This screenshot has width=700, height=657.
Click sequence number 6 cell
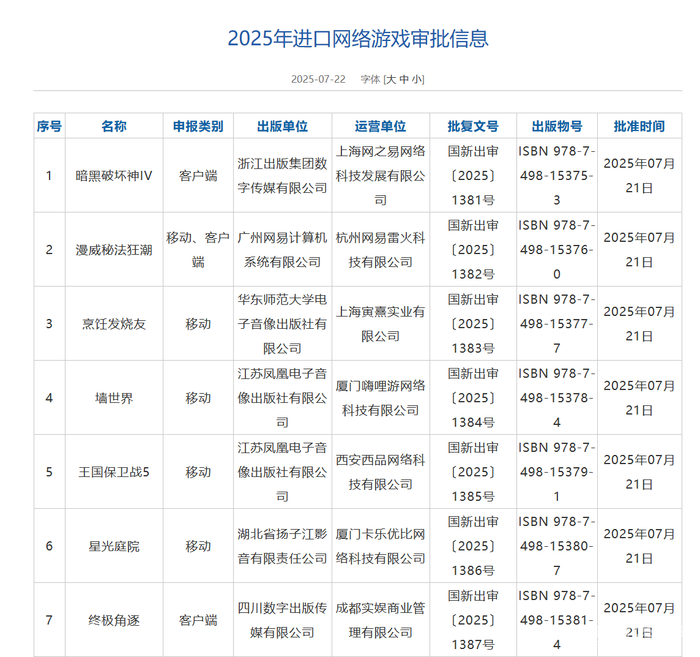click(x=49, y=546)
